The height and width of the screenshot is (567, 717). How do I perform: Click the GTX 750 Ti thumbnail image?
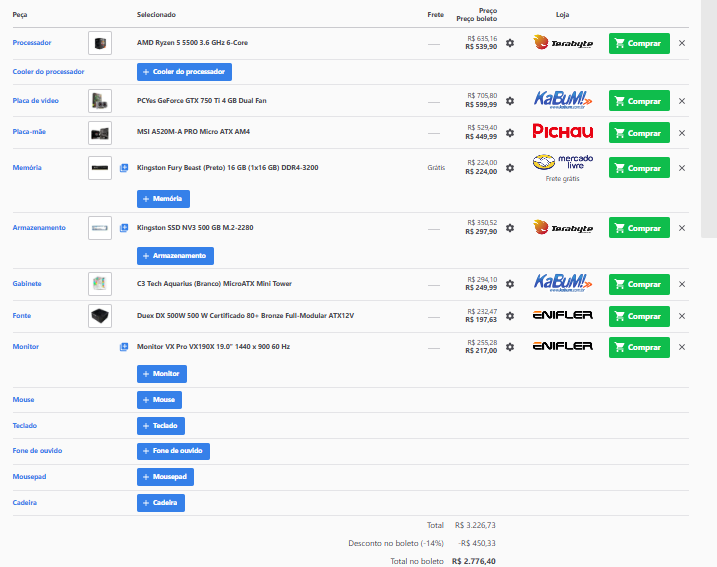100,101
